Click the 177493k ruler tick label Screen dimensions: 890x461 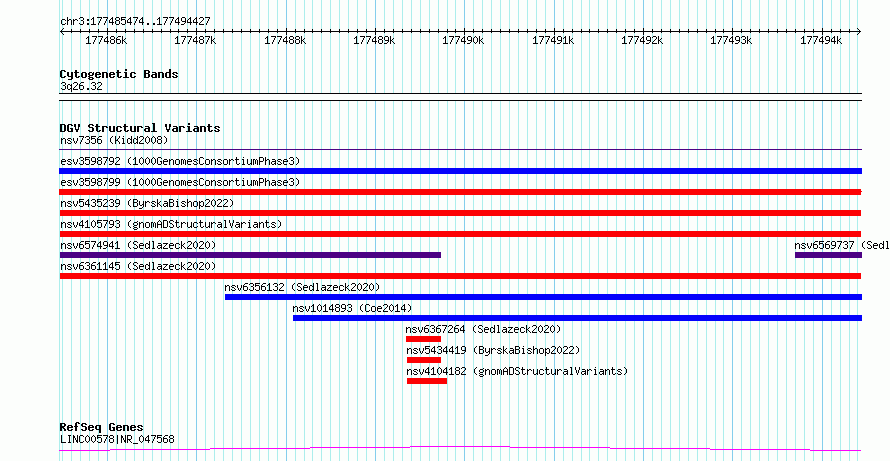pyautogui.click(x=732, y=40)
